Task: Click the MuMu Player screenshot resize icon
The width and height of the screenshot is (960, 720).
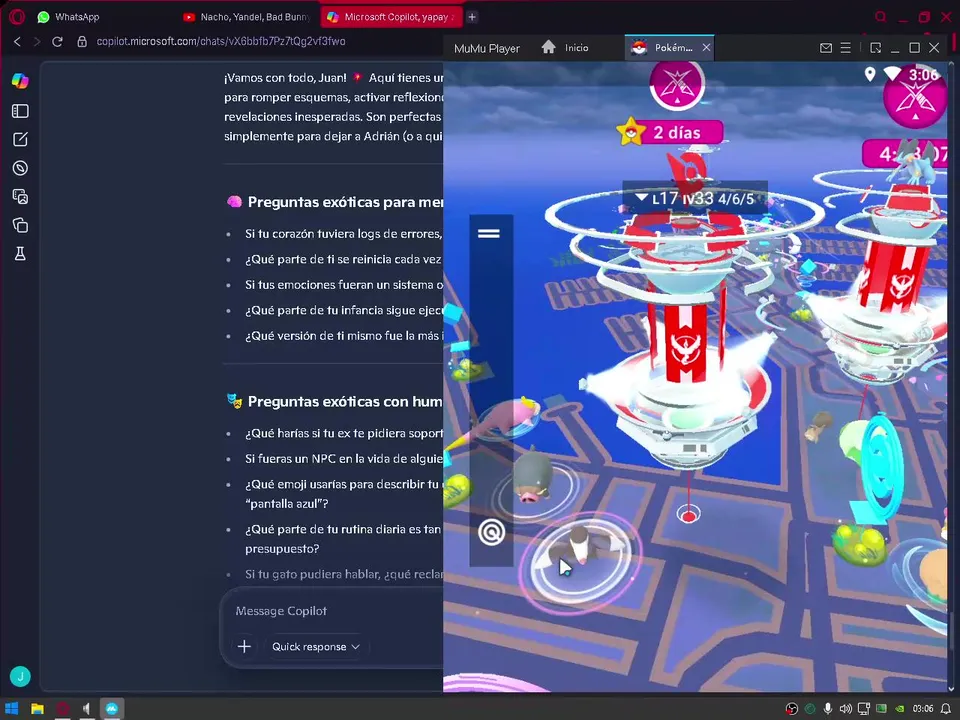Action: click(x=876, y=48)
